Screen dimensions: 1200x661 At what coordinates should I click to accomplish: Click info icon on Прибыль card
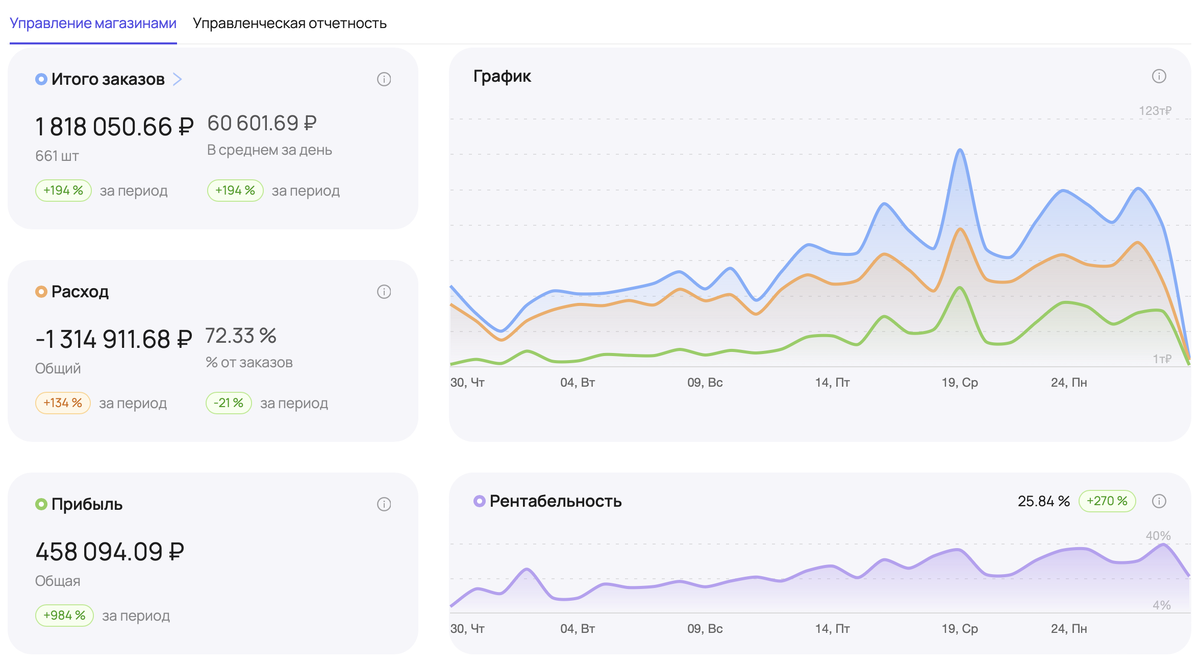[384, 504]
